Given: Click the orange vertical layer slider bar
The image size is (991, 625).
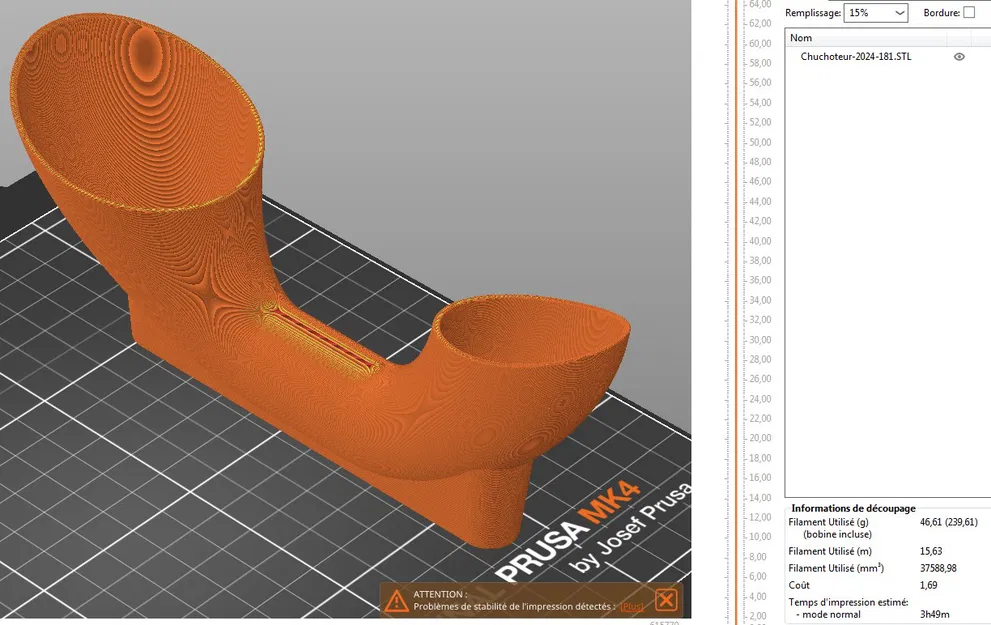Looking at the screenshot, I should click(x=736, y=312).
